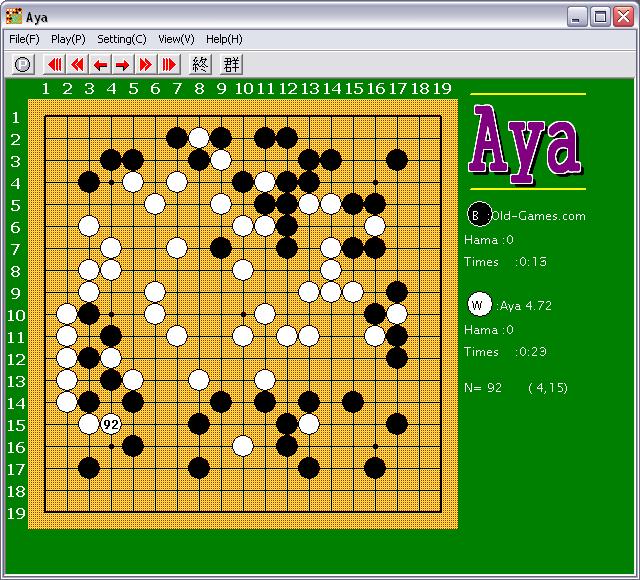Viewport: 640px width, 580px height.
Task: Open the Play(P) menu
Action: click(x=68, y=39)
